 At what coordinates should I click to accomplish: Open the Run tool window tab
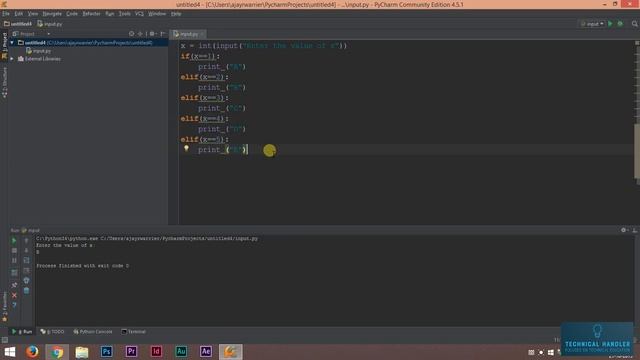(22, 331)
